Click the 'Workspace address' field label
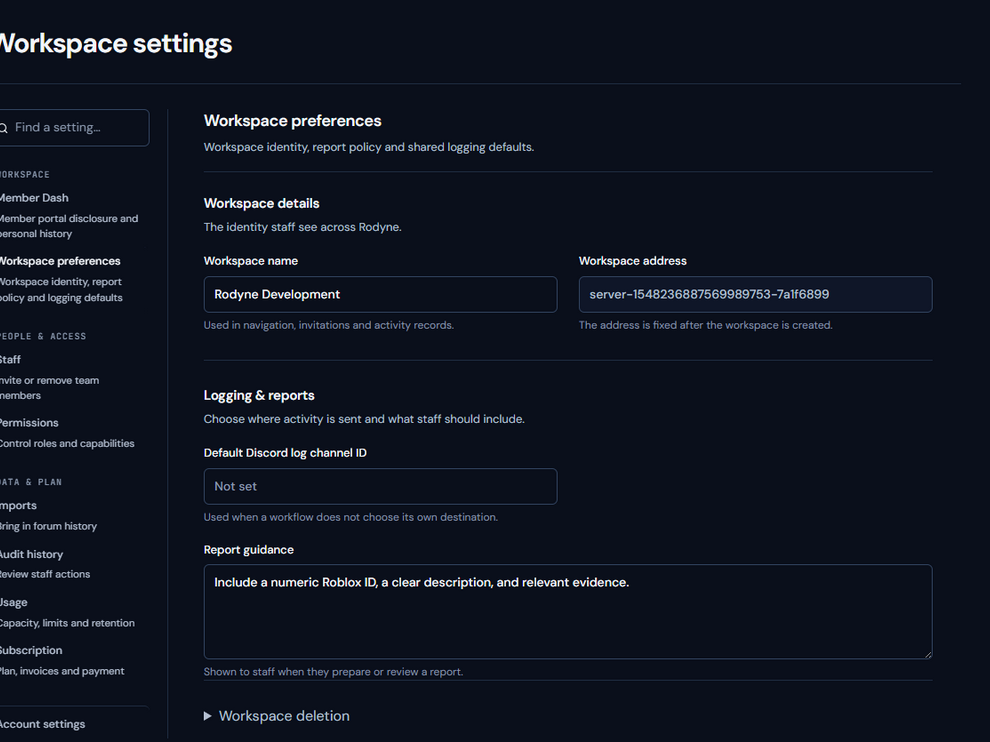This screenshot has height=742, width=990. pyautogui.click(x=633, y=261)
